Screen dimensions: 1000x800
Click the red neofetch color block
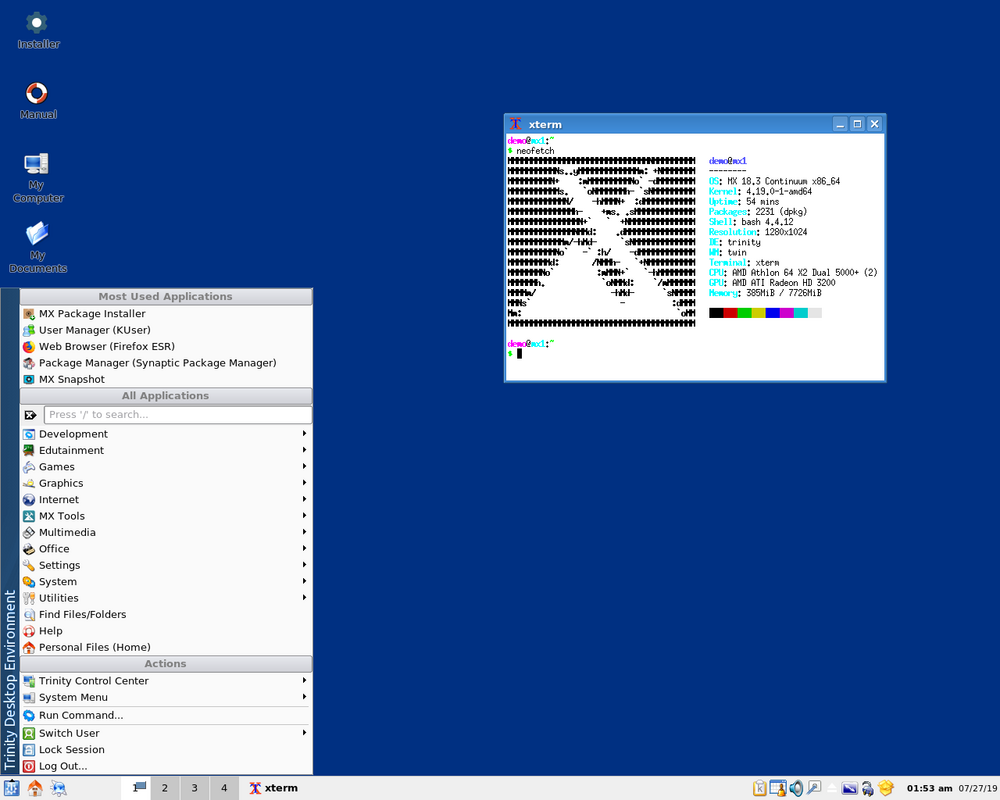pyautogui.click(x=730, y=313)
